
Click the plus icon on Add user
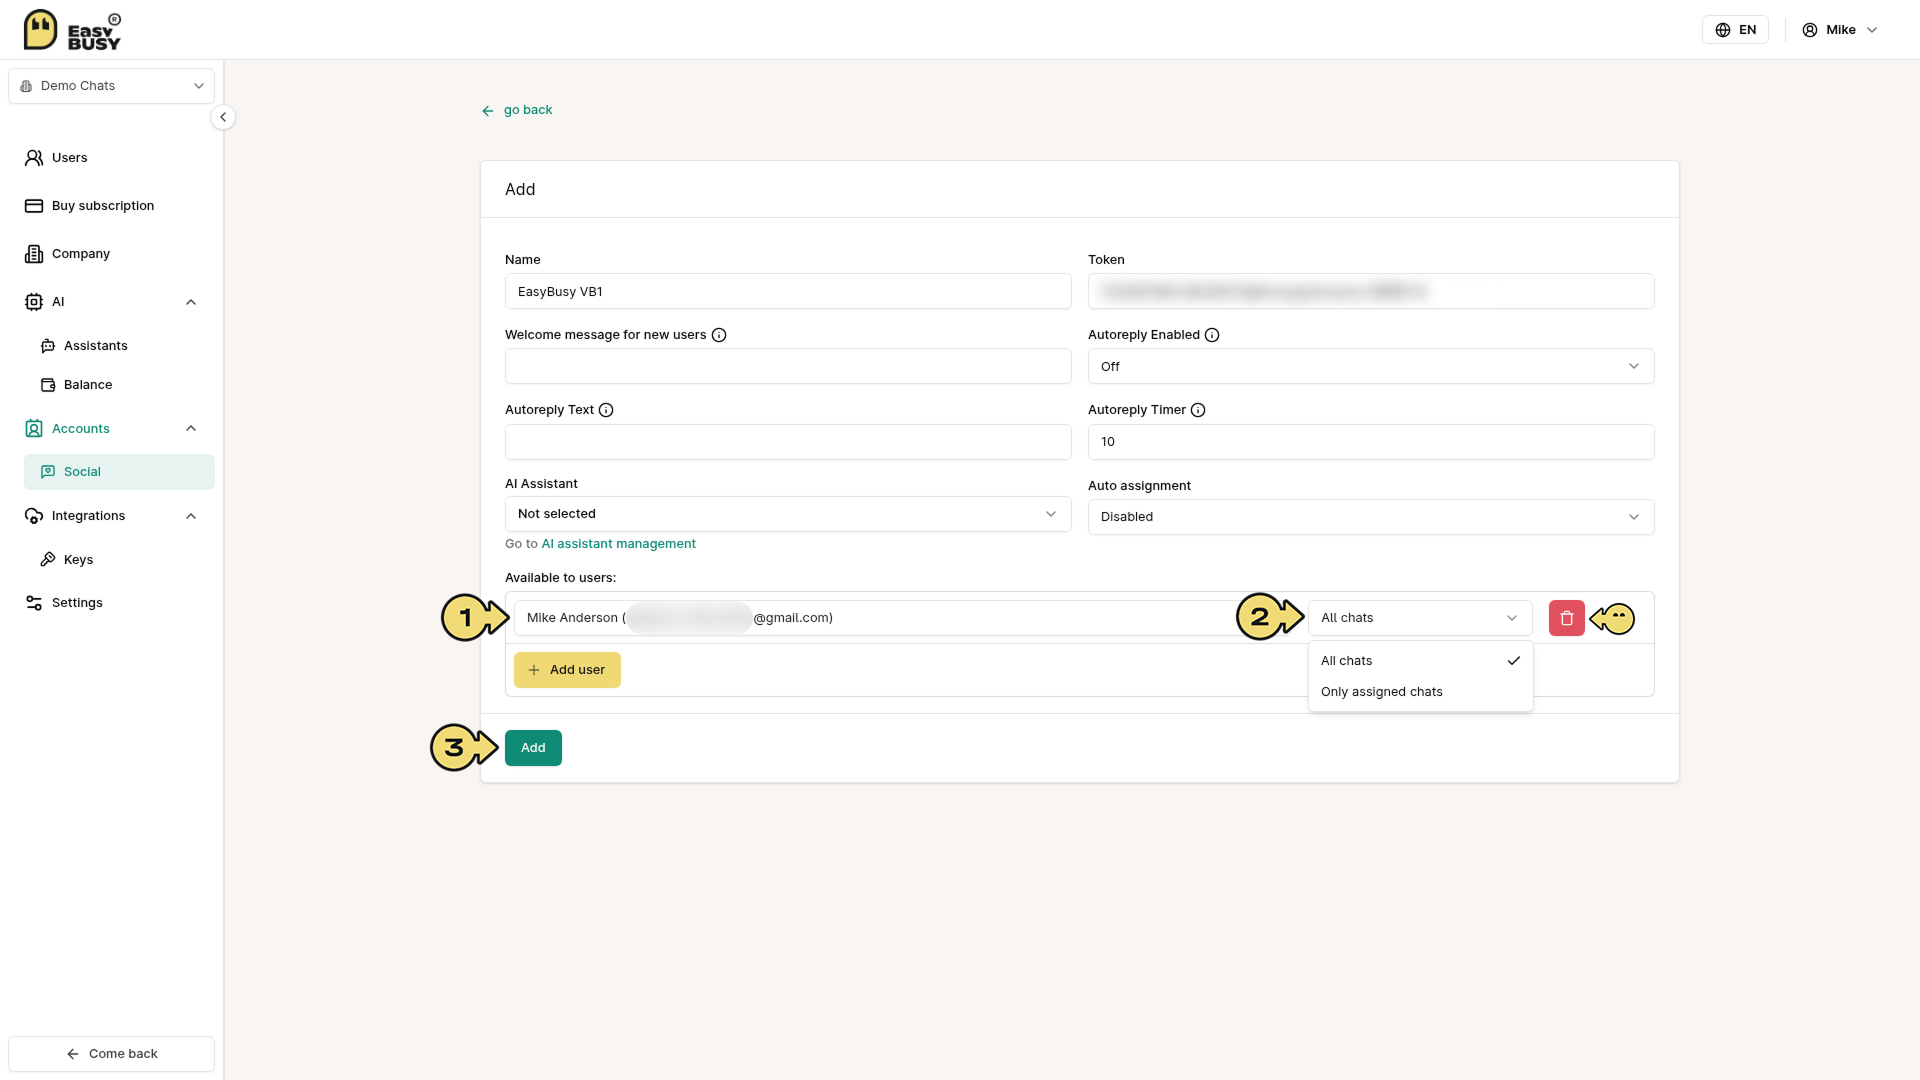(534, 670)
